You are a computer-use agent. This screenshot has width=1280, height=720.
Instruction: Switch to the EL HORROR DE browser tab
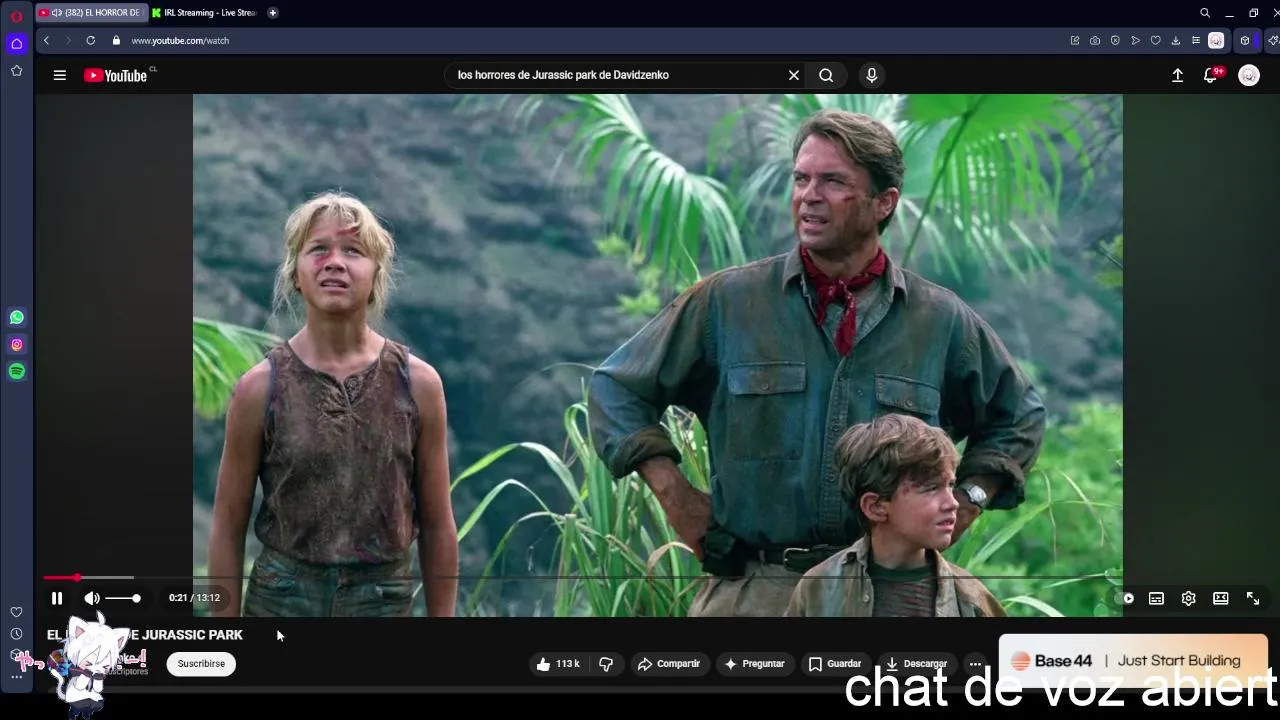92,13
